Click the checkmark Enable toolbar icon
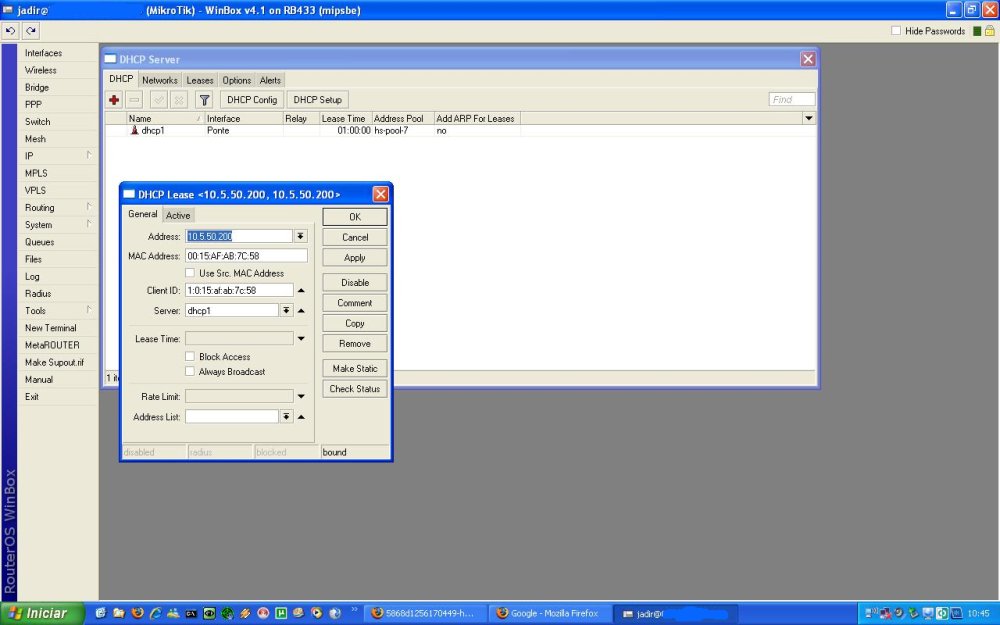This screenshot has height=625, width=1000. [x=159, y=99]
